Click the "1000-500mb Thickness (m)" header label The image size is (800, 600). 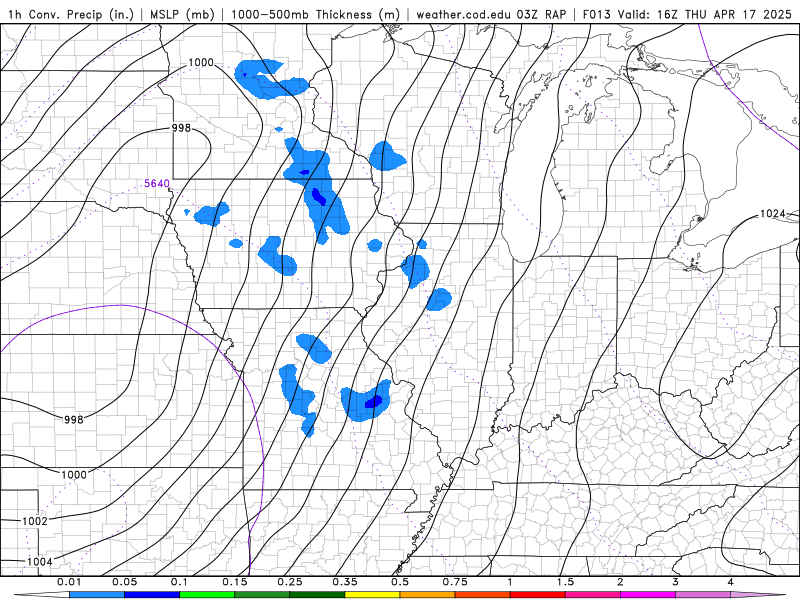(x=315, y=14)
